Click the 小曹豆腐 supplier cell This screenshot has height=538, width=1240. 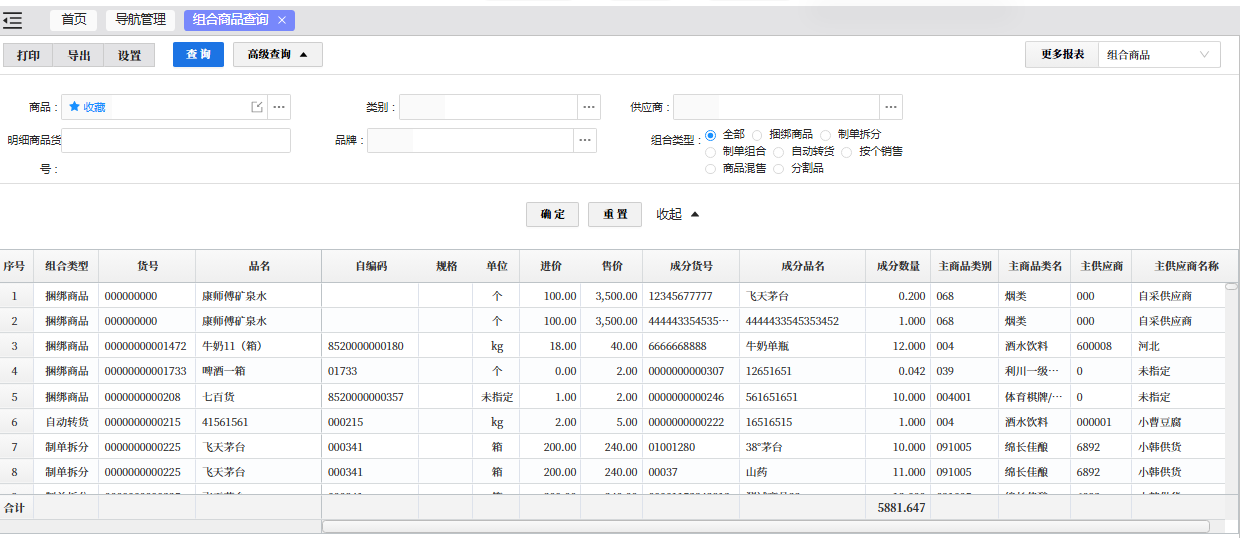1178,422
